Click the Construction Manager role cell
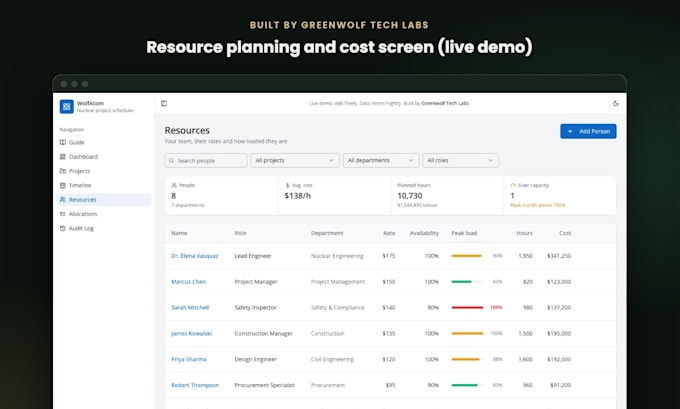 tap(264, 334)
